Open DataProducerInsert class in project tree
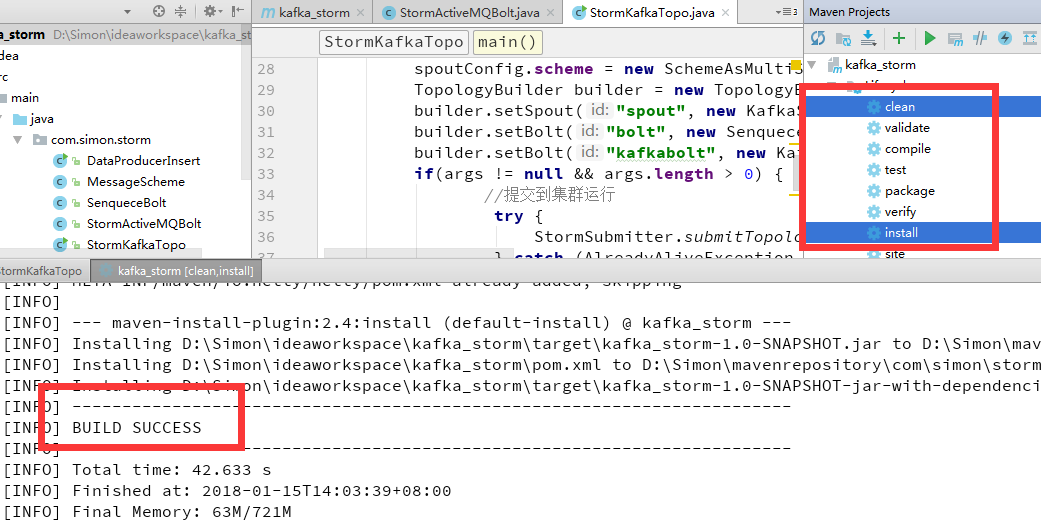1041x526 pixels. point(143,161)
